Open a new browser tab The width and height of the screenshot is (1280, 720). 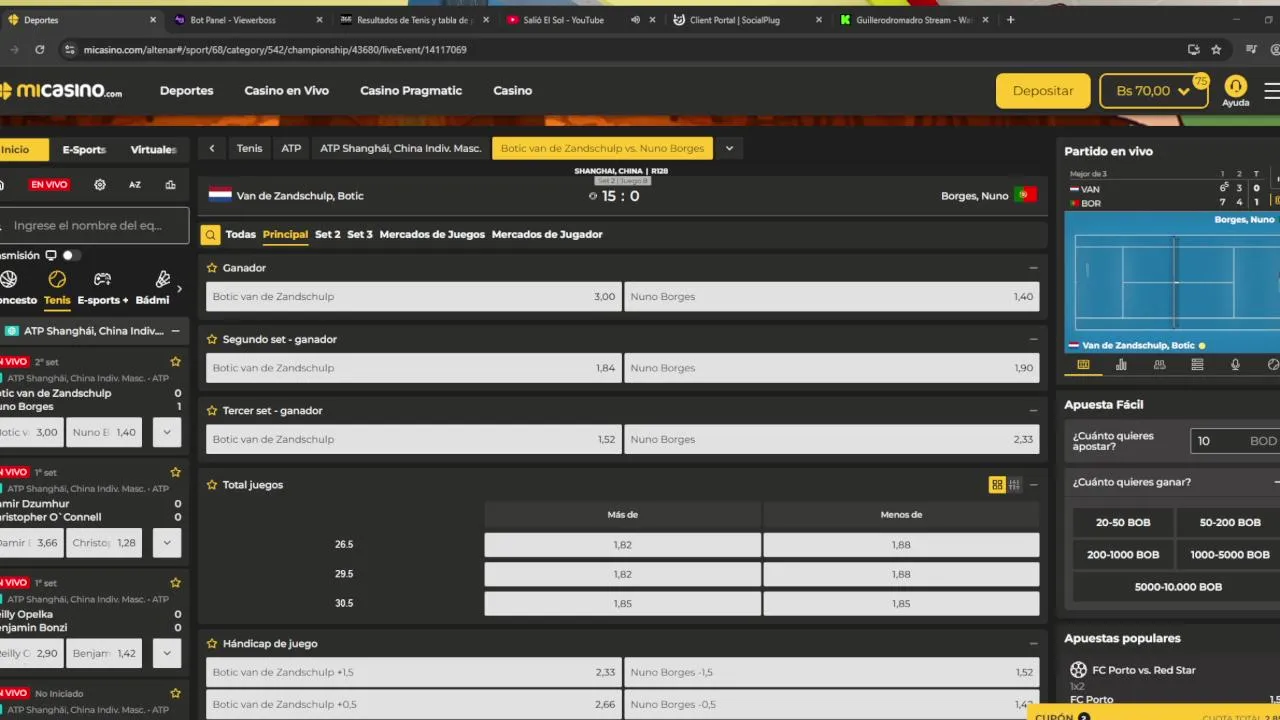point(1010,19)
